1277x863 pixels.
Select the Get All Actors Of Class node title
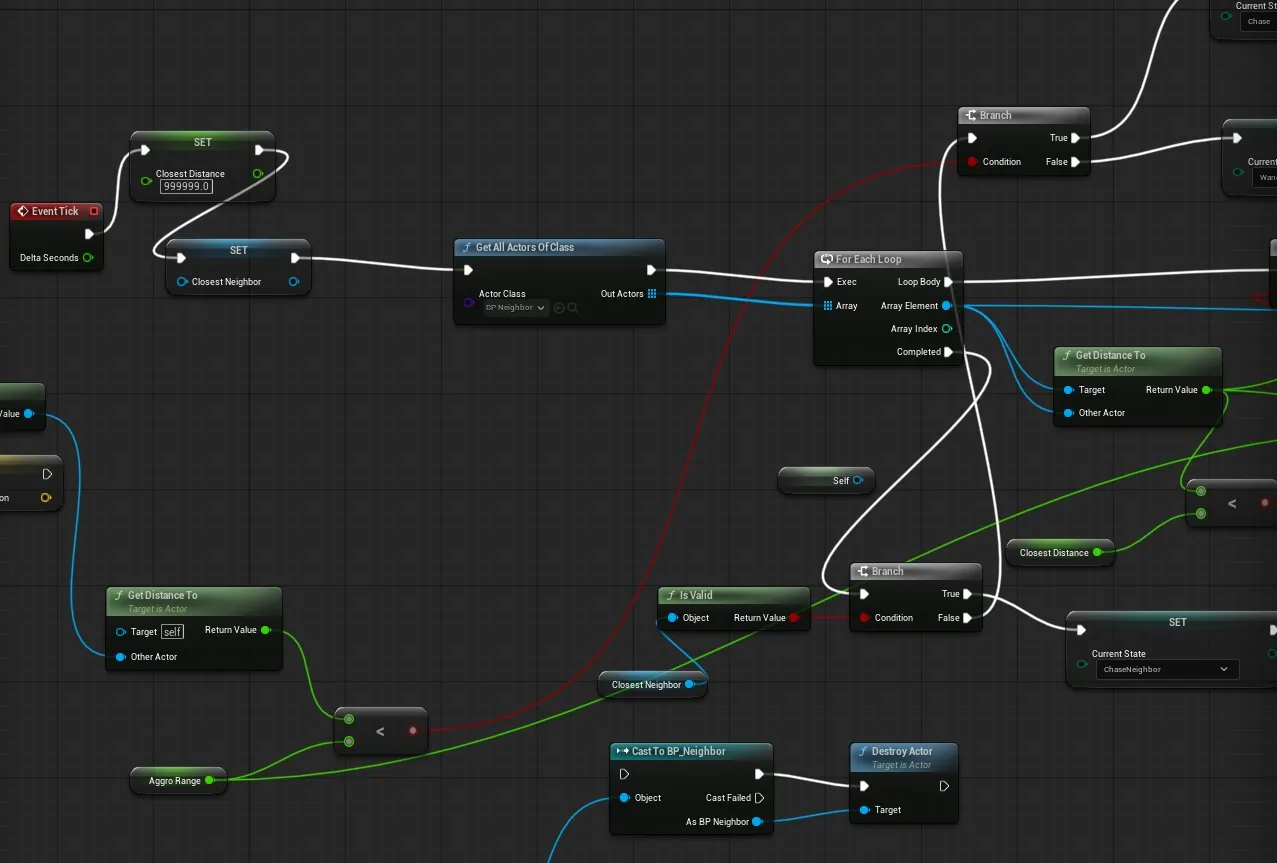pyautogui.click(x=525, y=247)
